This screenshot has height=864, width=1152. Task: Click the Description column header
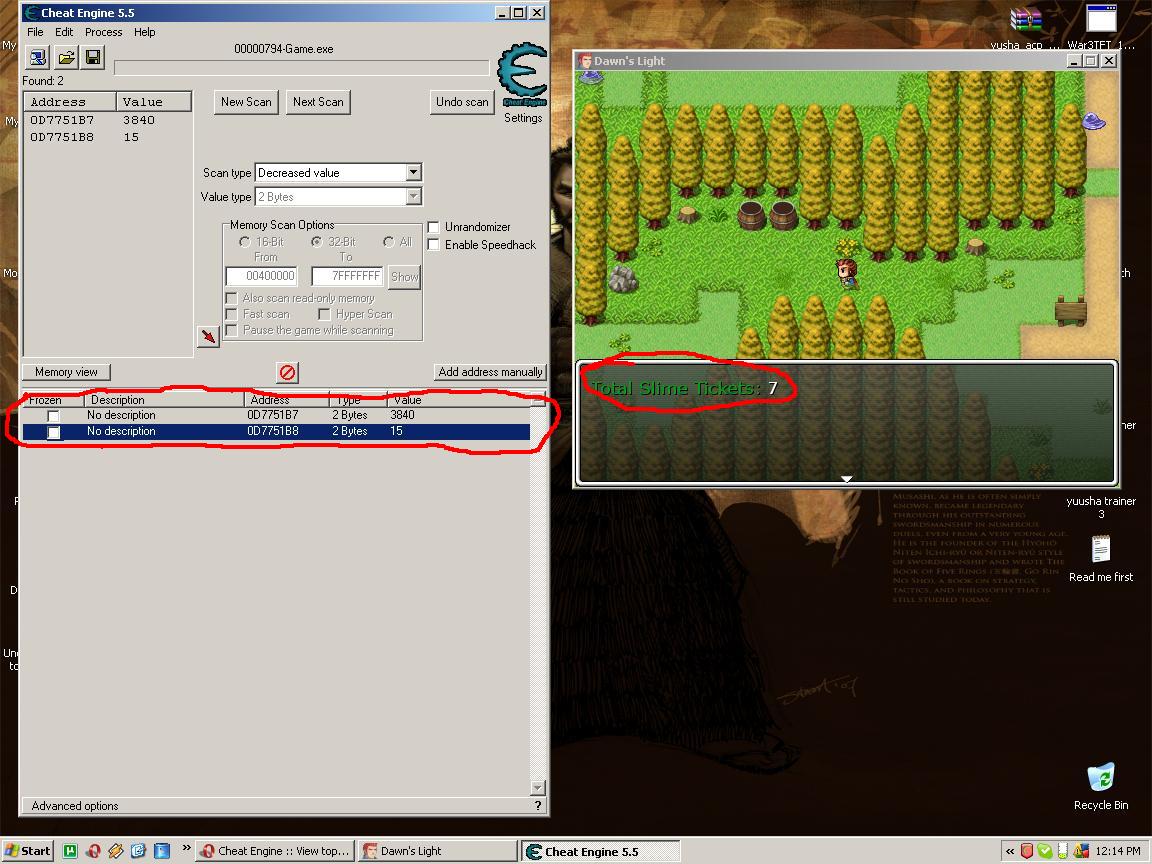[x=163, y=400]
